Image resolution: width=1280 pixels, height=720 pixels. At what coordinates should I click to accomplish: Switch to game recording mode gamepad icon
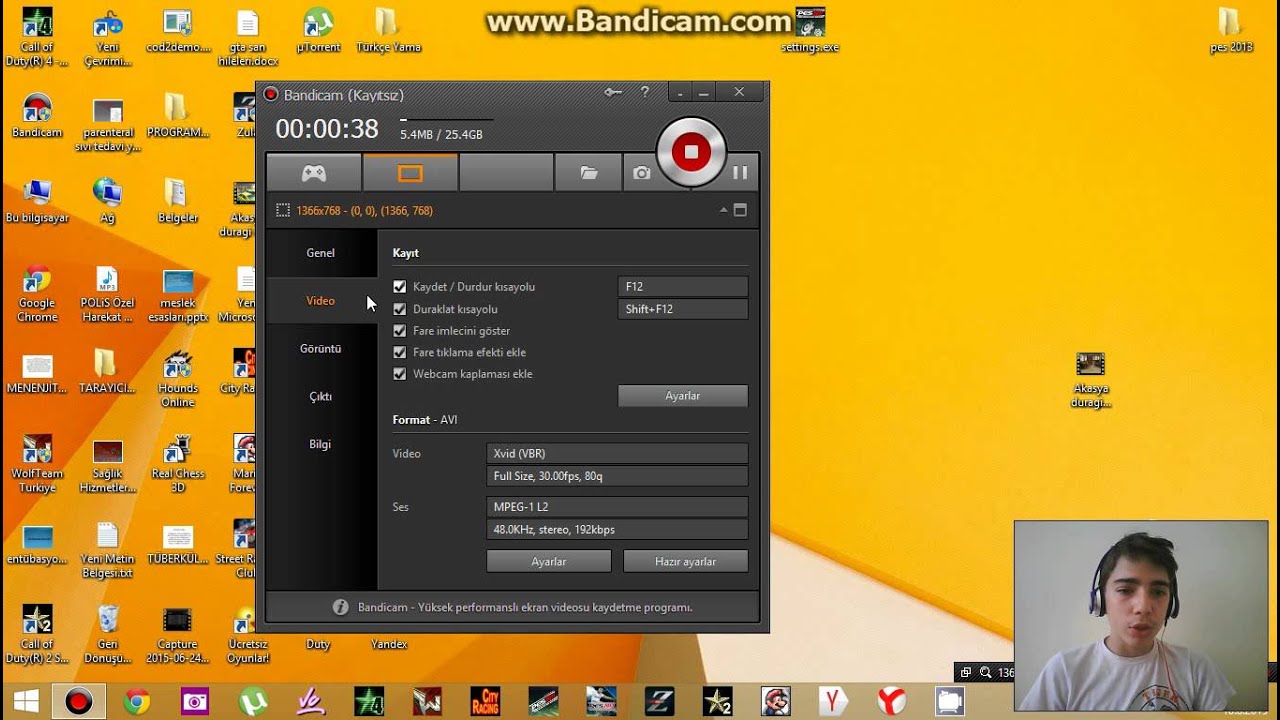coord(314,173)
